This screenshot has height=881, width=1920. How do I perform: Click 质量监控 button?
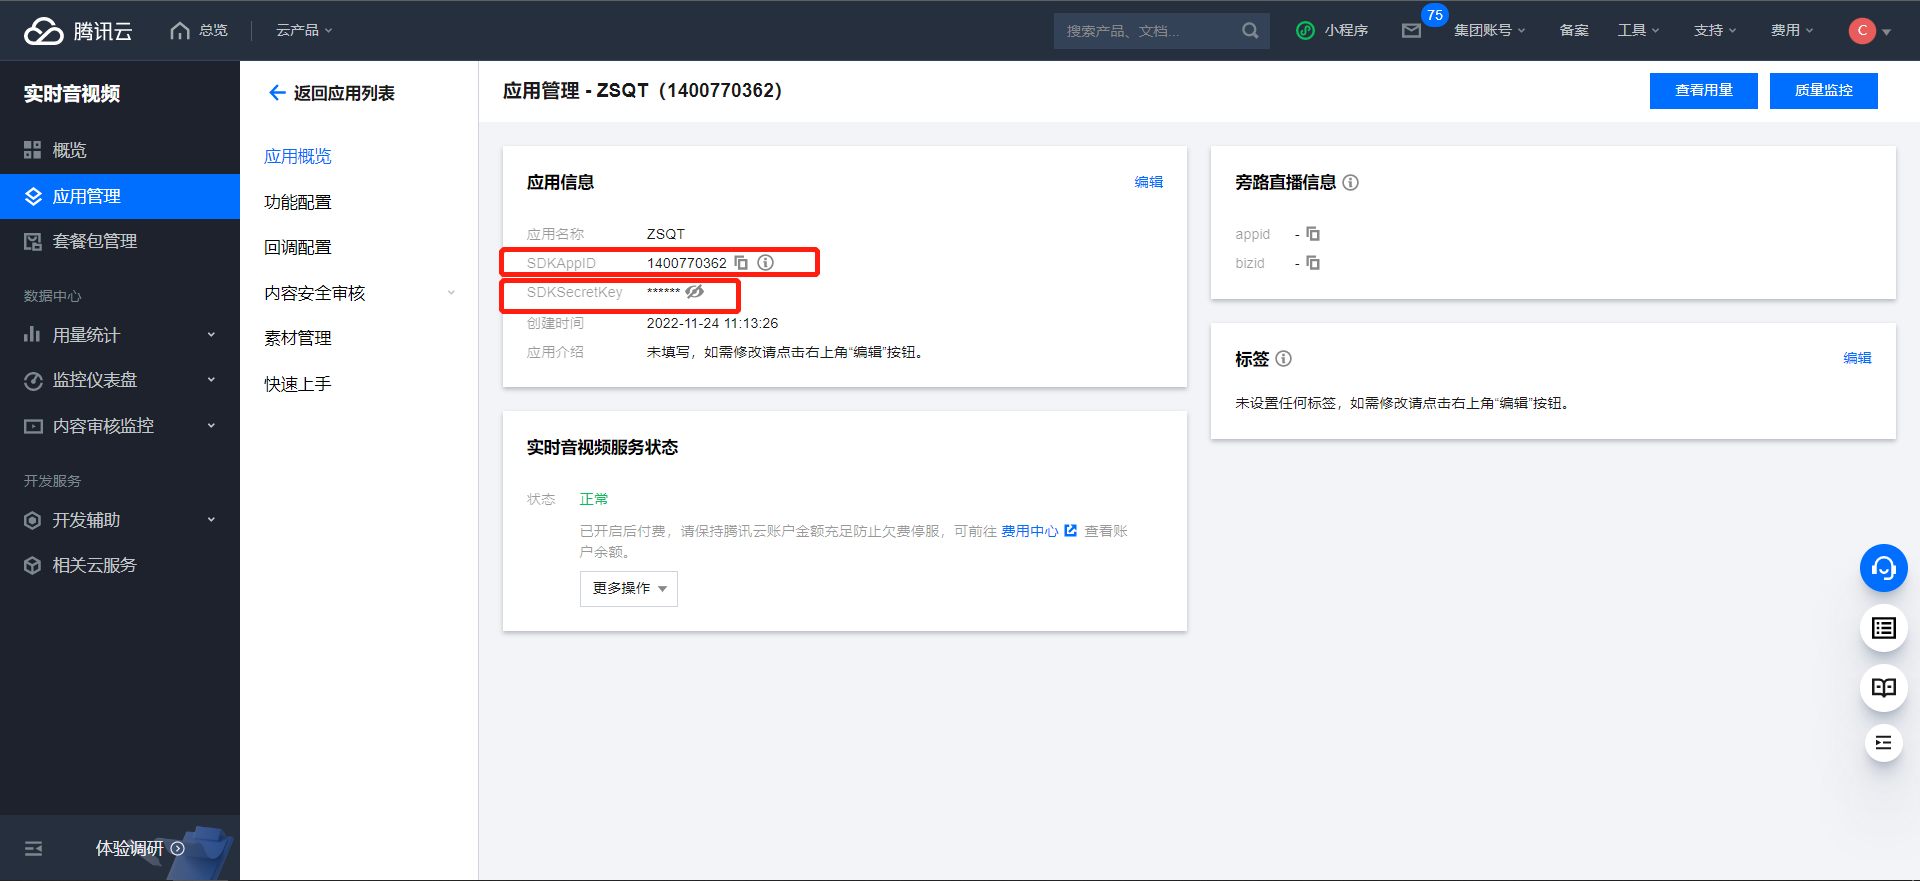1824,91
